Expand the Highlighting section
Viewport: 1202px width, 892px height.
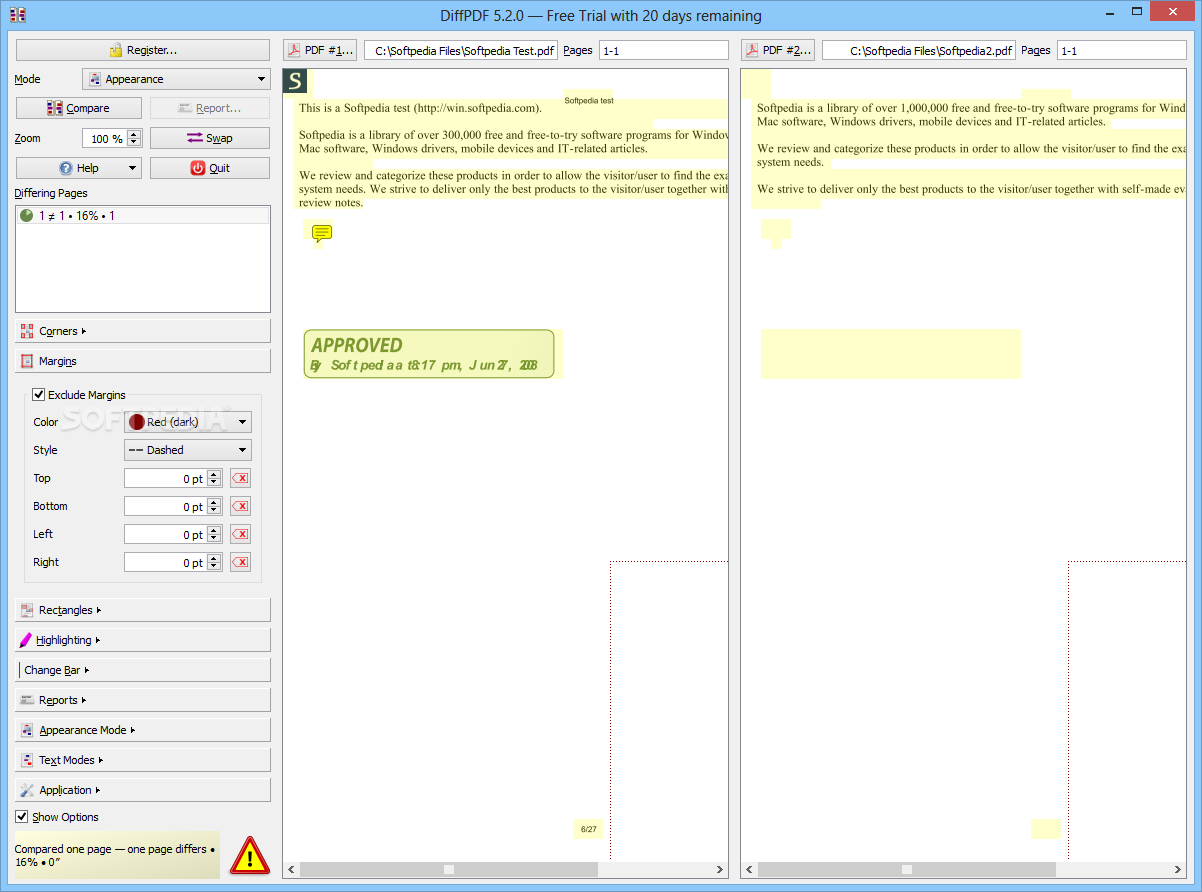click(x=143, y=640)
